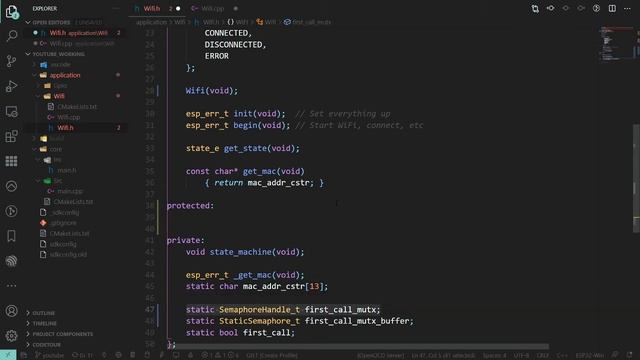Screen dimensions: 640x360
Task: Switch to the Wifi.h editor tab
Action: coord(157,9)
